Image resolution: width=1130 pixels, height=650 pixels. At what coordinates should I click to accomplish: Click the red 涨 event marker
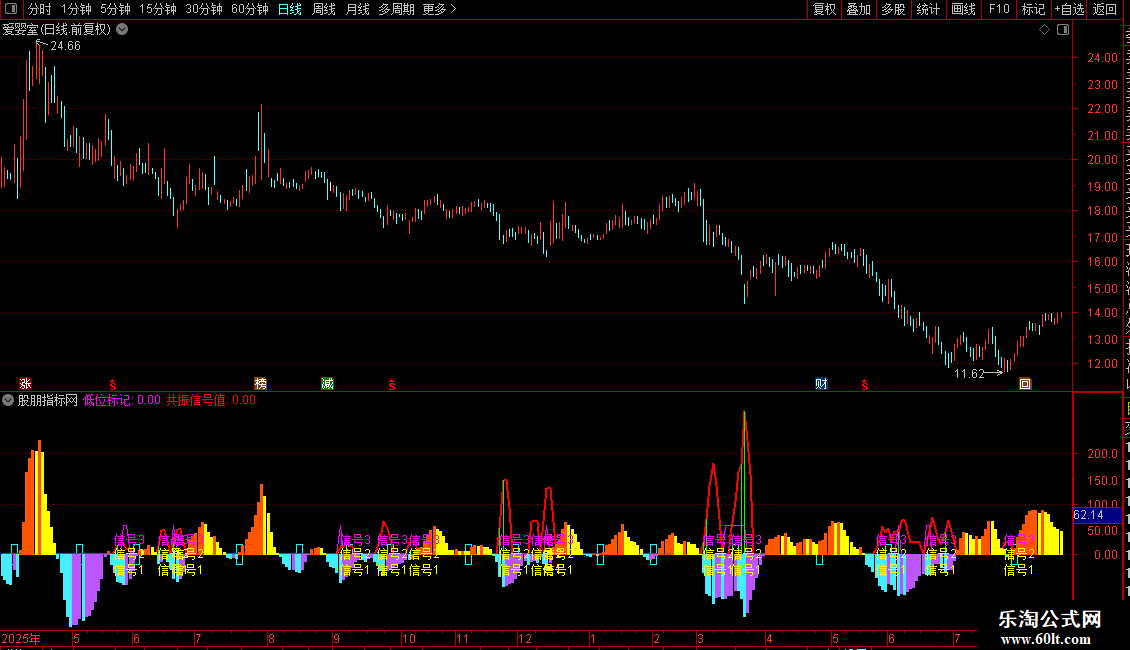tap(25, 383)
